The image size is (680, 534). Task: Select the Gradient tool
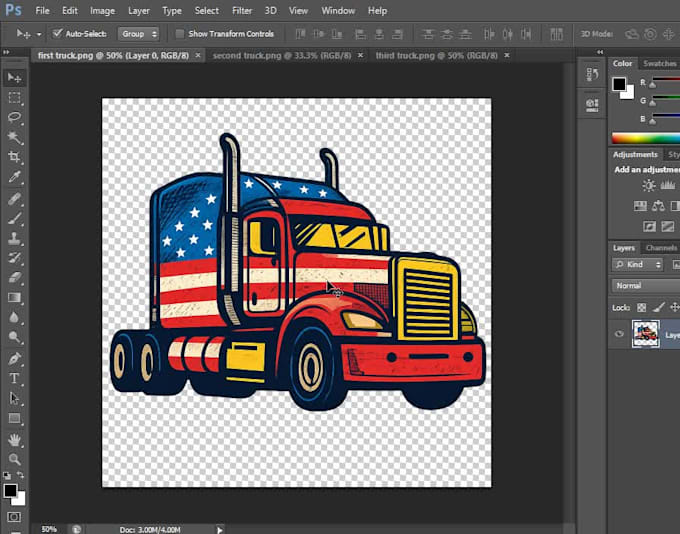click(14, 297)
